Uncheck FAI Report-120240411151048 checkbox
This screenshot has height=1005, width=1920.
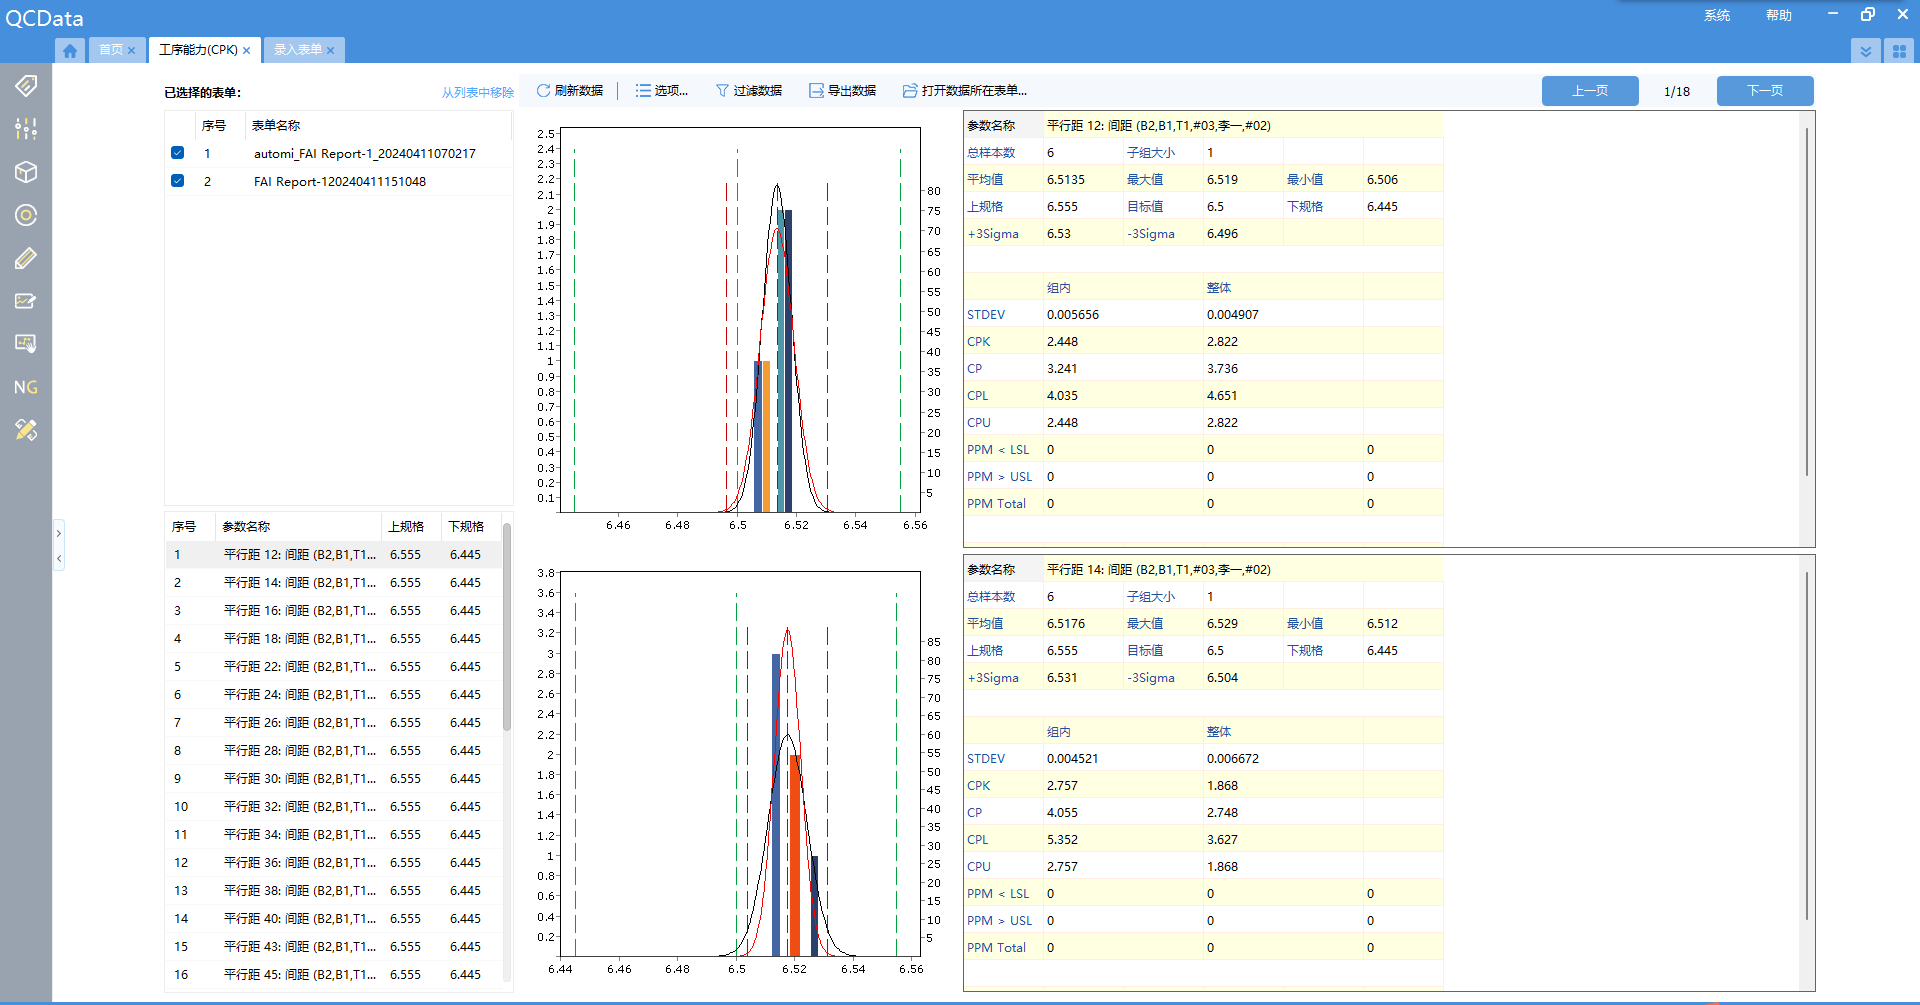coord(178,181)
